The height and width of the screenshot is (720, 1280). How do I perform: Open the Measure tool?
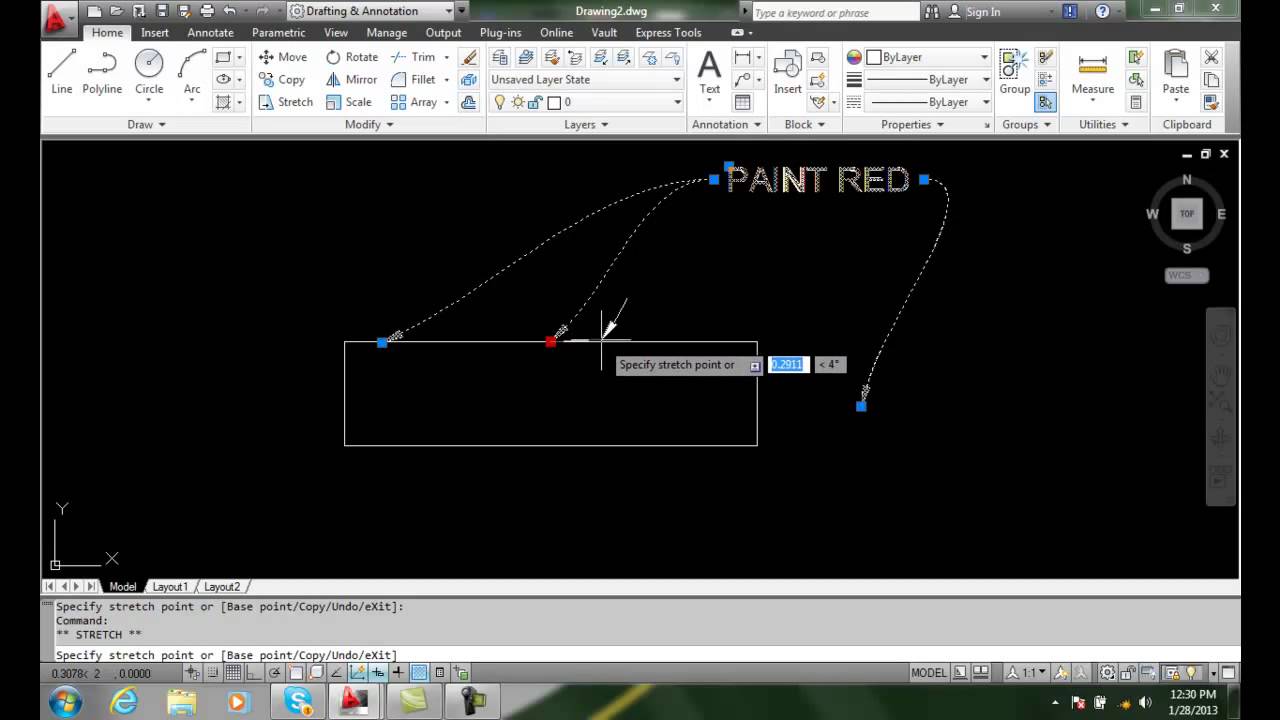point(1092,74)
